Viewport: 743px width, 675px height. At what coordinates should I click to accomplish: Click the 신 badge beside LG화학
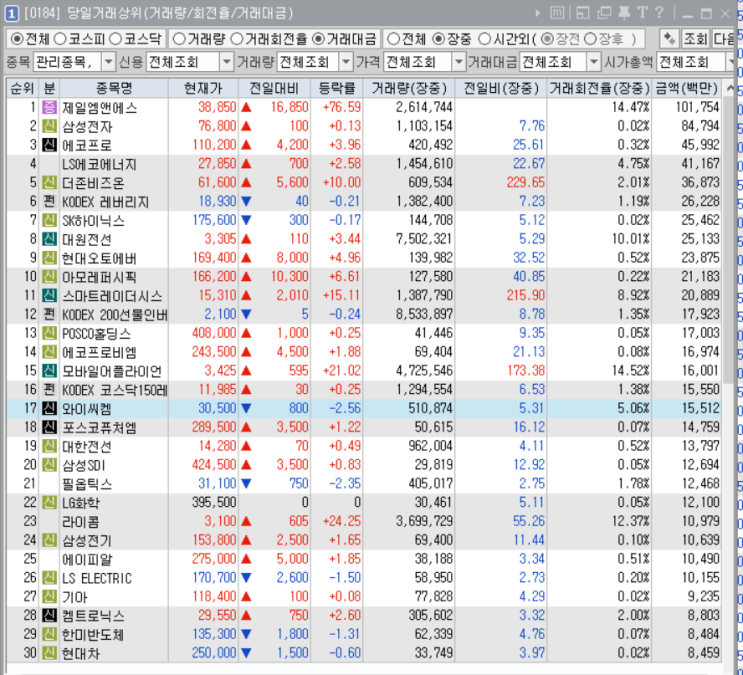(x=49, y=502)
